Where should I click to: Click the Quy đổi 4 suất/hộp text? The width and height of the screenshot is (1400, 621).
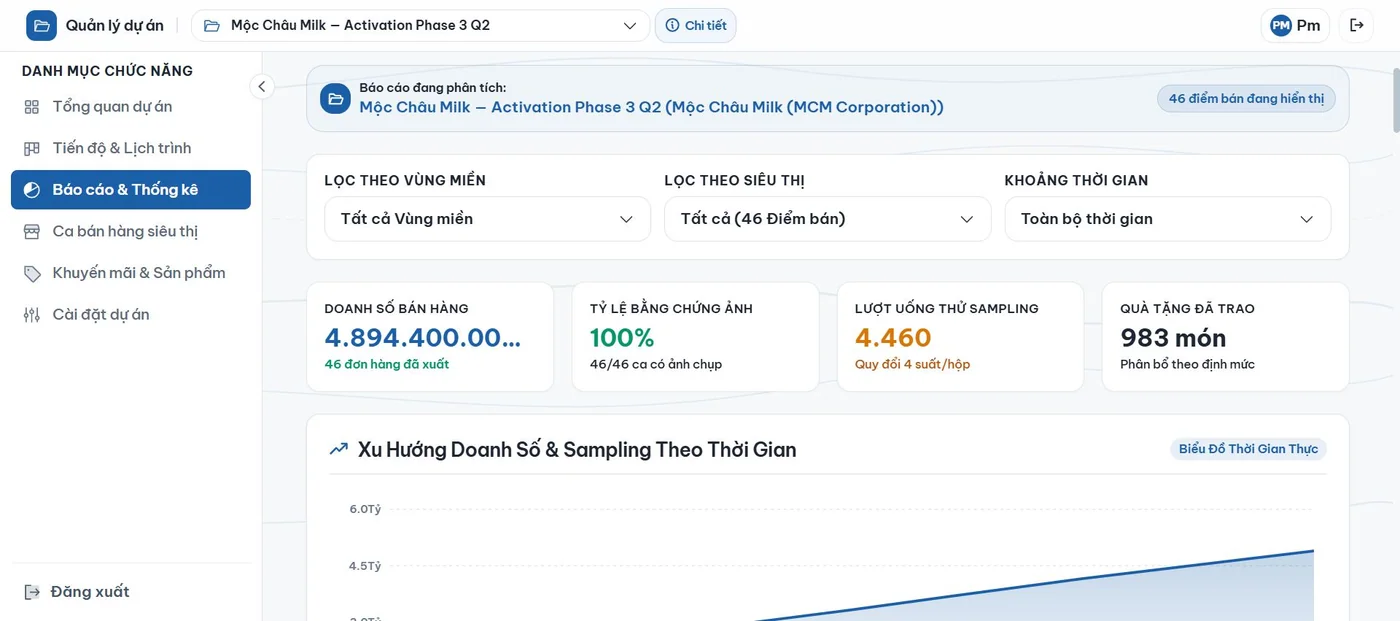(912, 364)
